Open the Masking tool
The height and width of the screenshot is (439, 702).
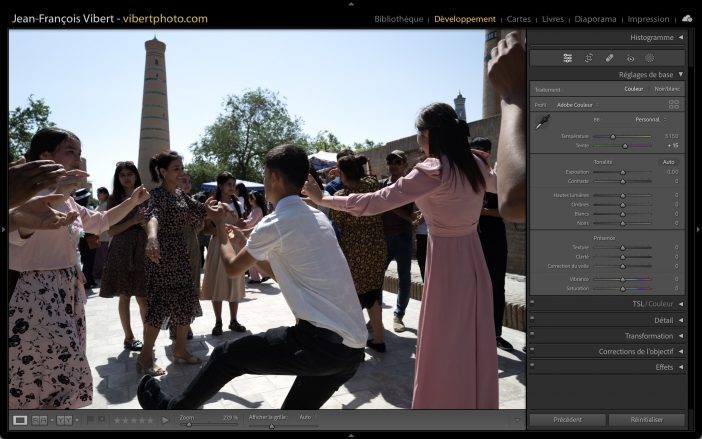tap(649, 58)
